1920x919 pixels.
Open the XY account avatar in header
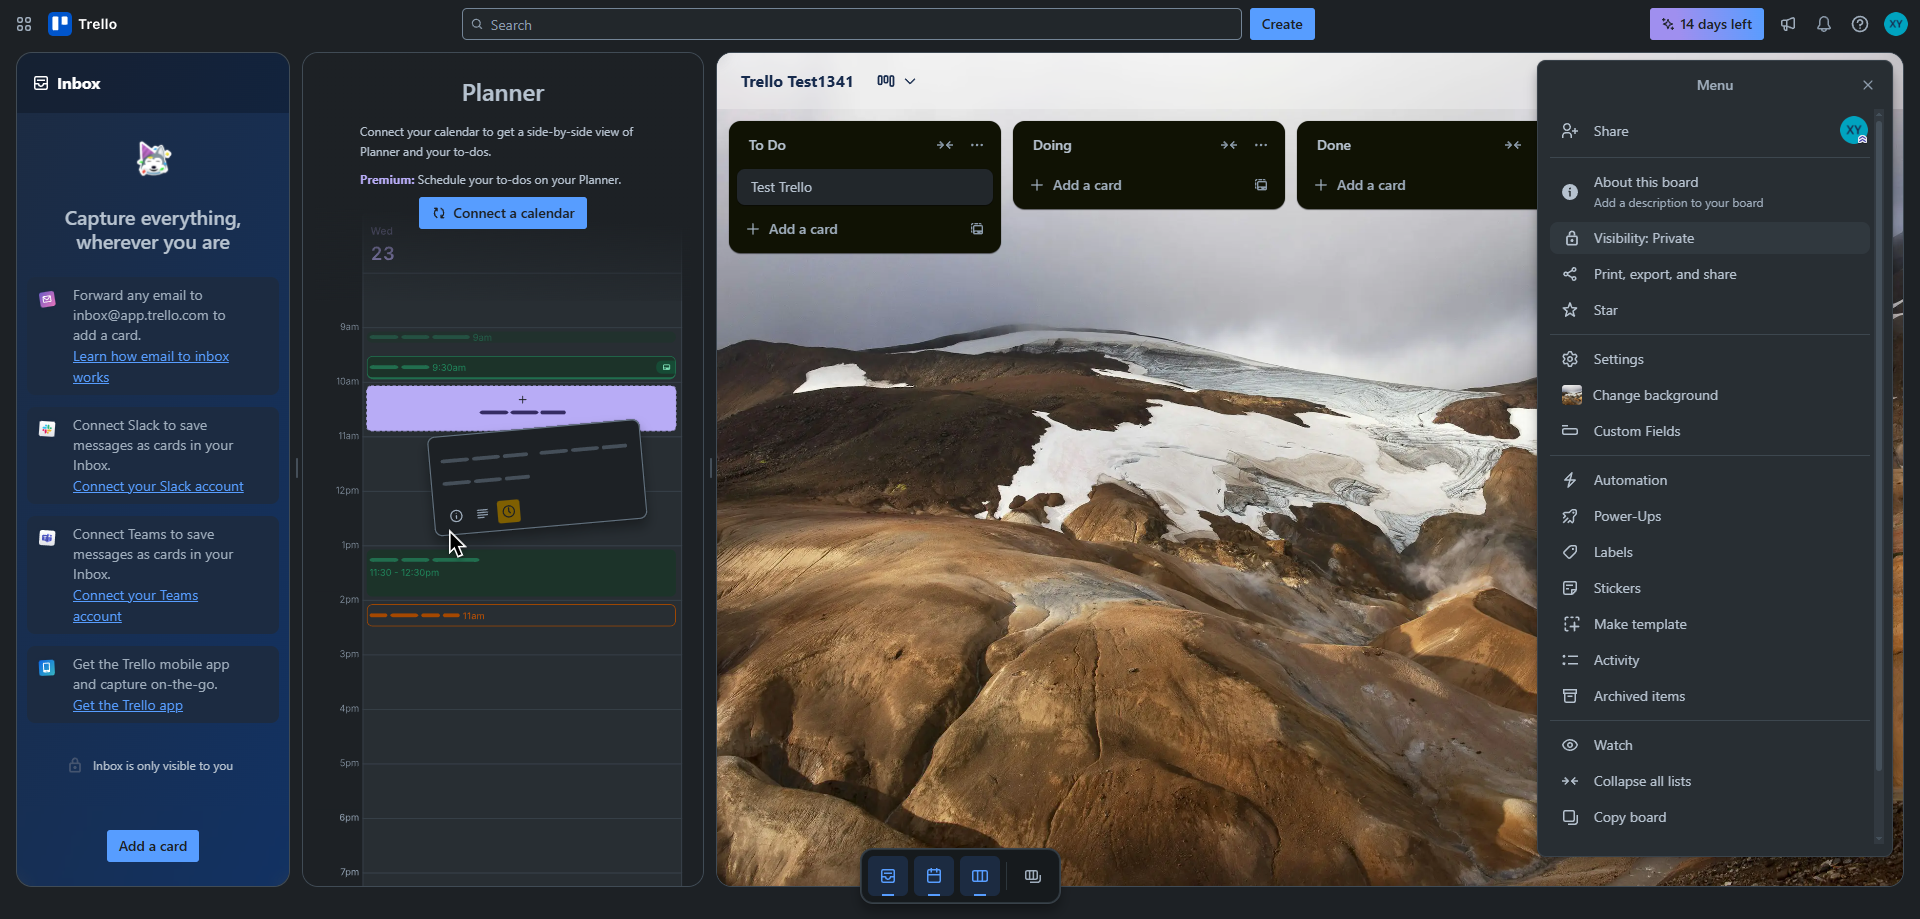(1896, 24)
